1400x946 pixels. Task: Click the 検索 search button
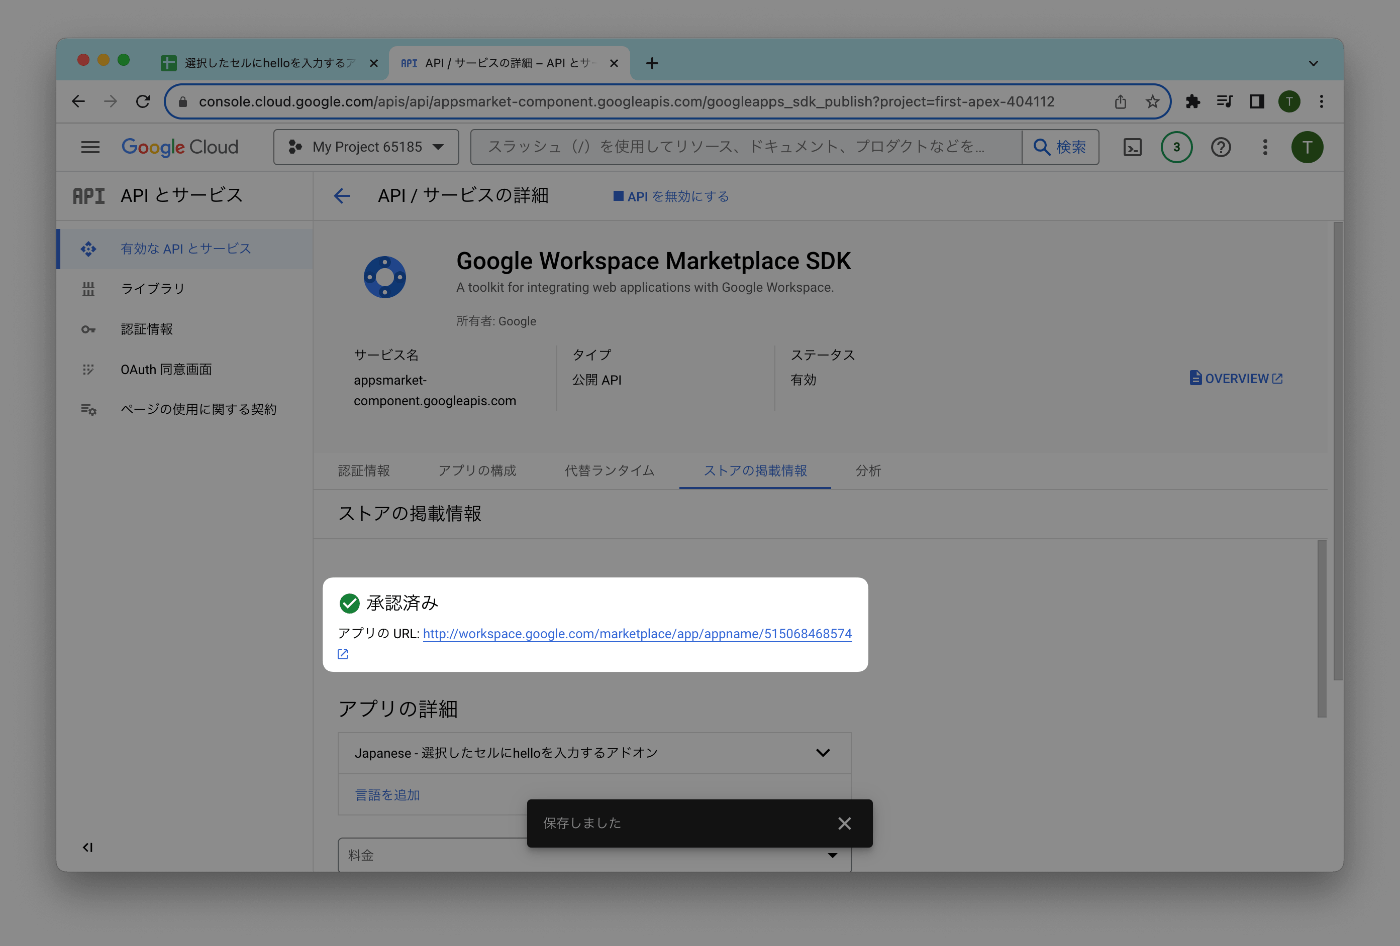(1060, 147)
